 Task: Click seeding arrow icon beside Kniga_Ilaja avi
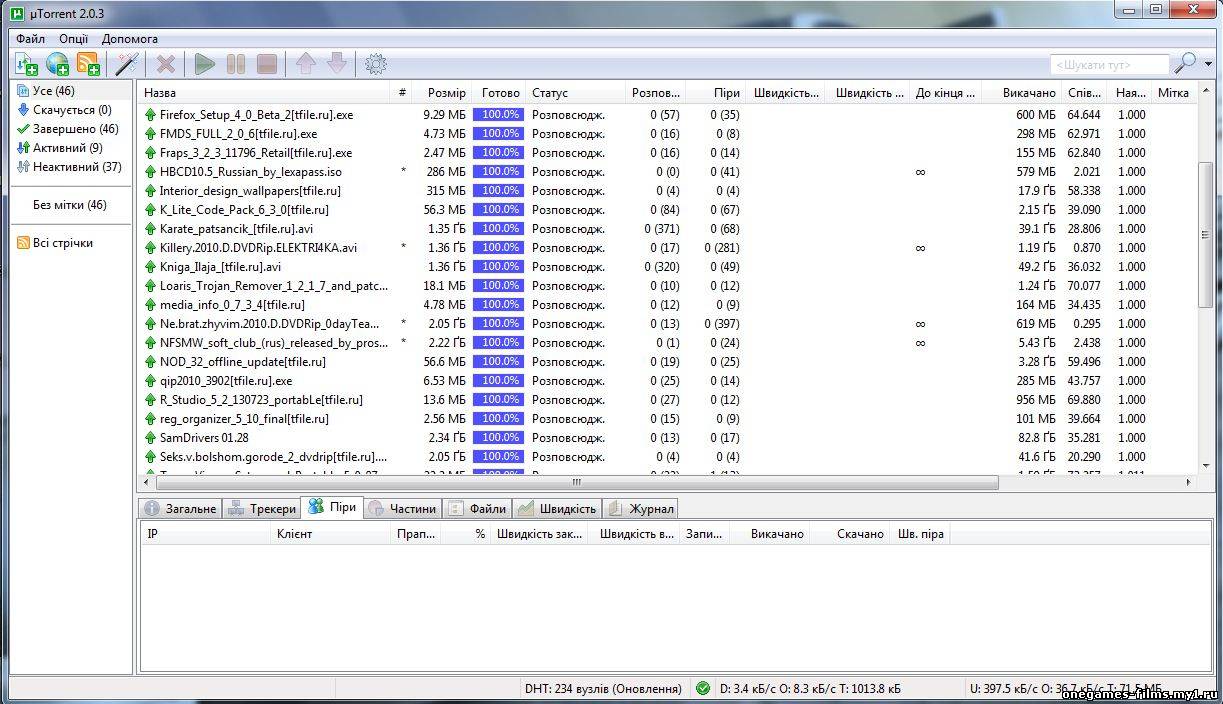click(x=151, y=267)
